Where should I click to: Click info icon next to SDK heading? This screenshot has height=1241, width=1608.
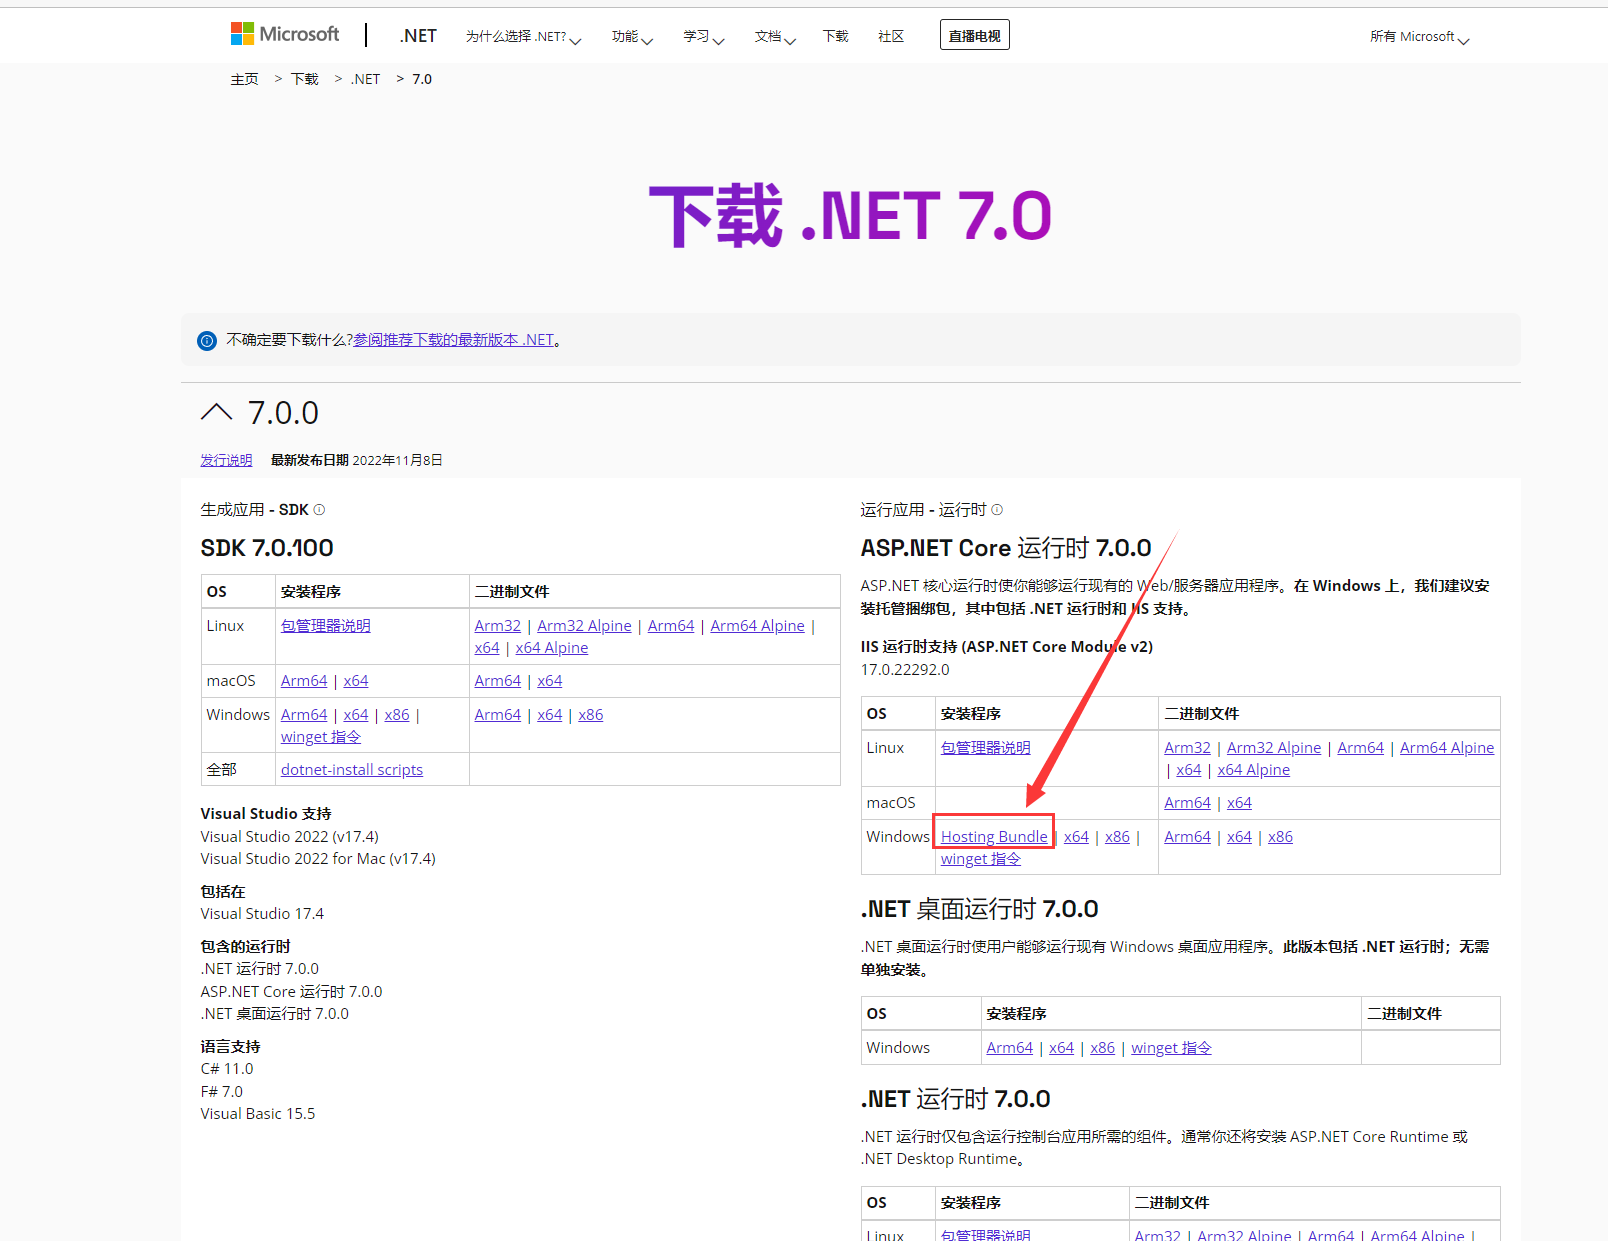point(319,510)
